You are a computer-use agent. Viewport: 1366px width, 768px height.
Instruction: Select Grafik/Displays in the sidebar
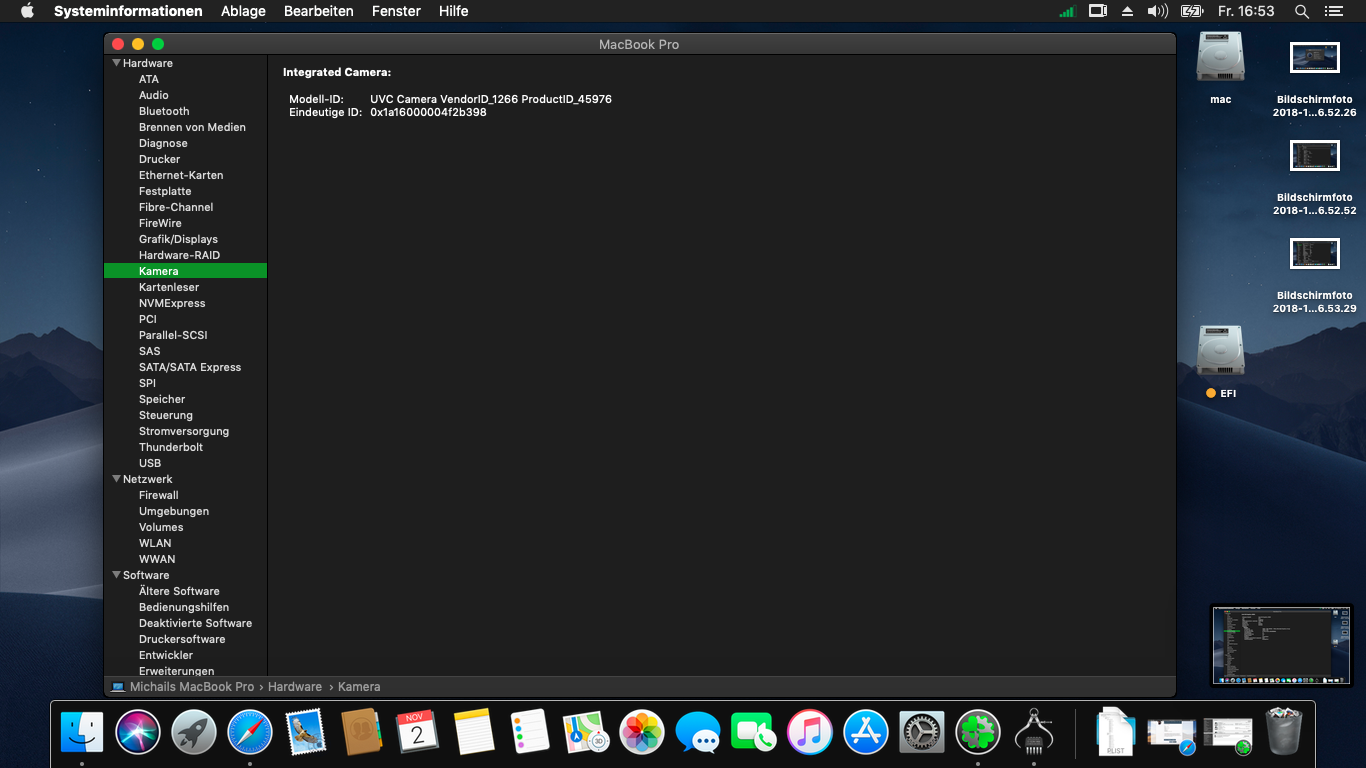(178, 239)
